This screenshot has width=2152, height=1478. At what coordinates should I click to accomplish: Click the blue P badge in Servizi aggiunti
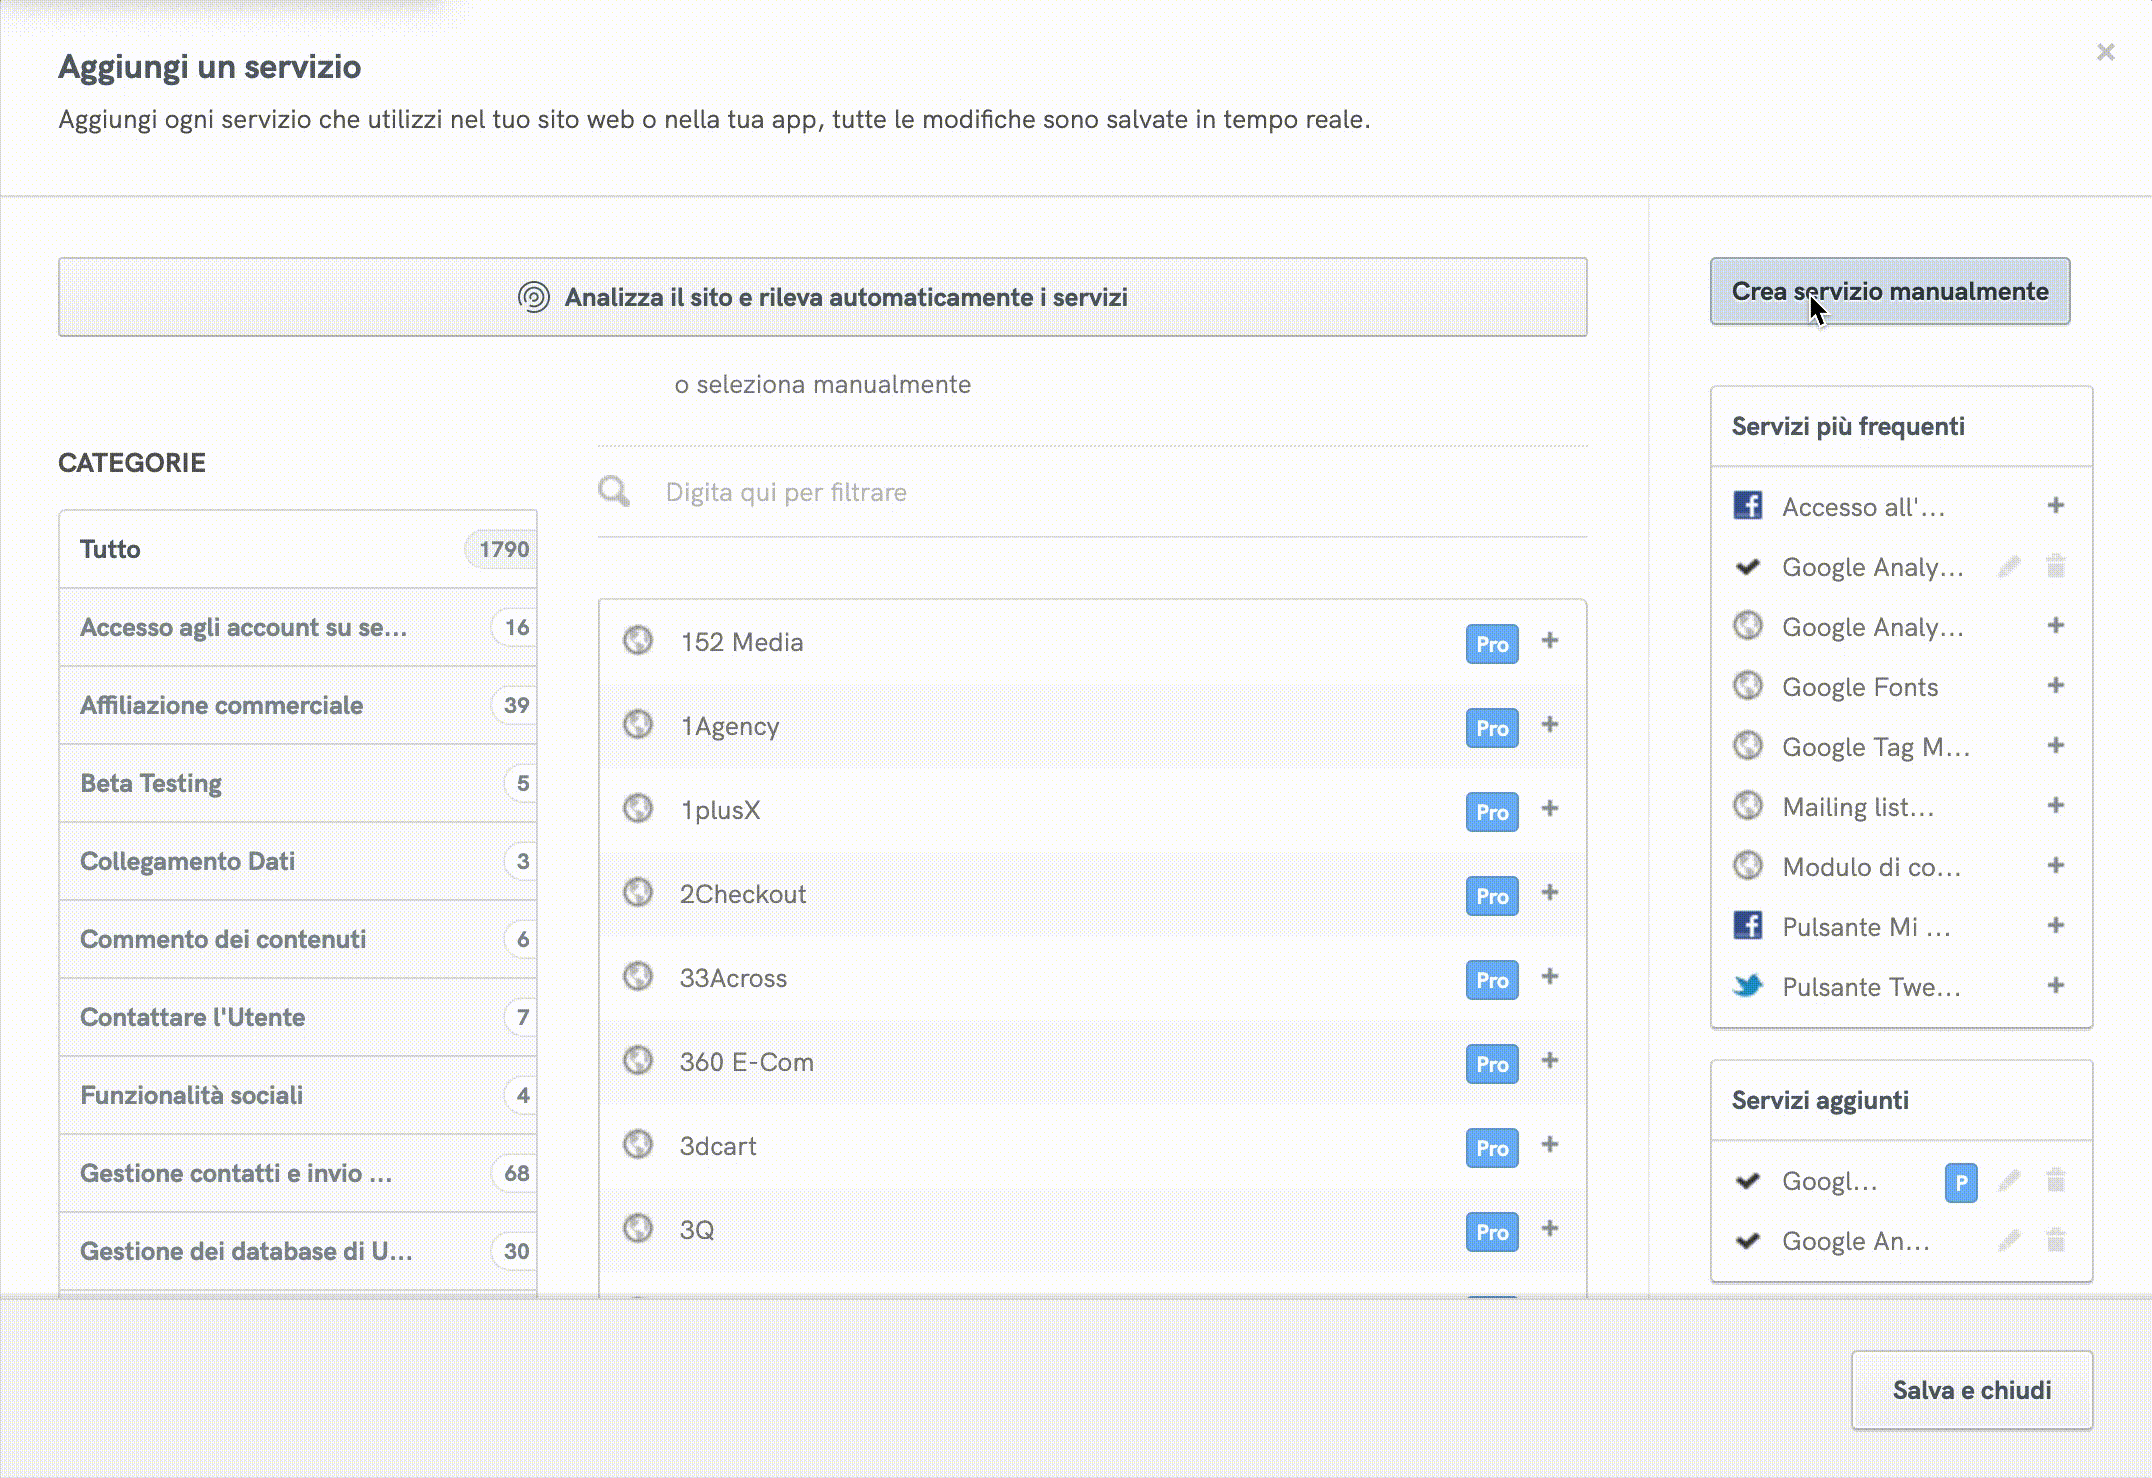(1961, 1181)
